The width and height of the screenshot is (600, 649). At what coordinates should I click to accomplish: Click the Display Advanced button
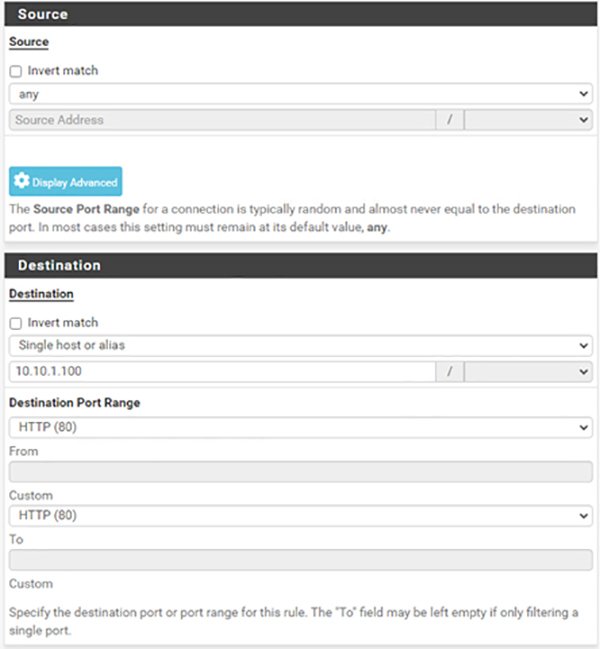click(x=66, y=182)
